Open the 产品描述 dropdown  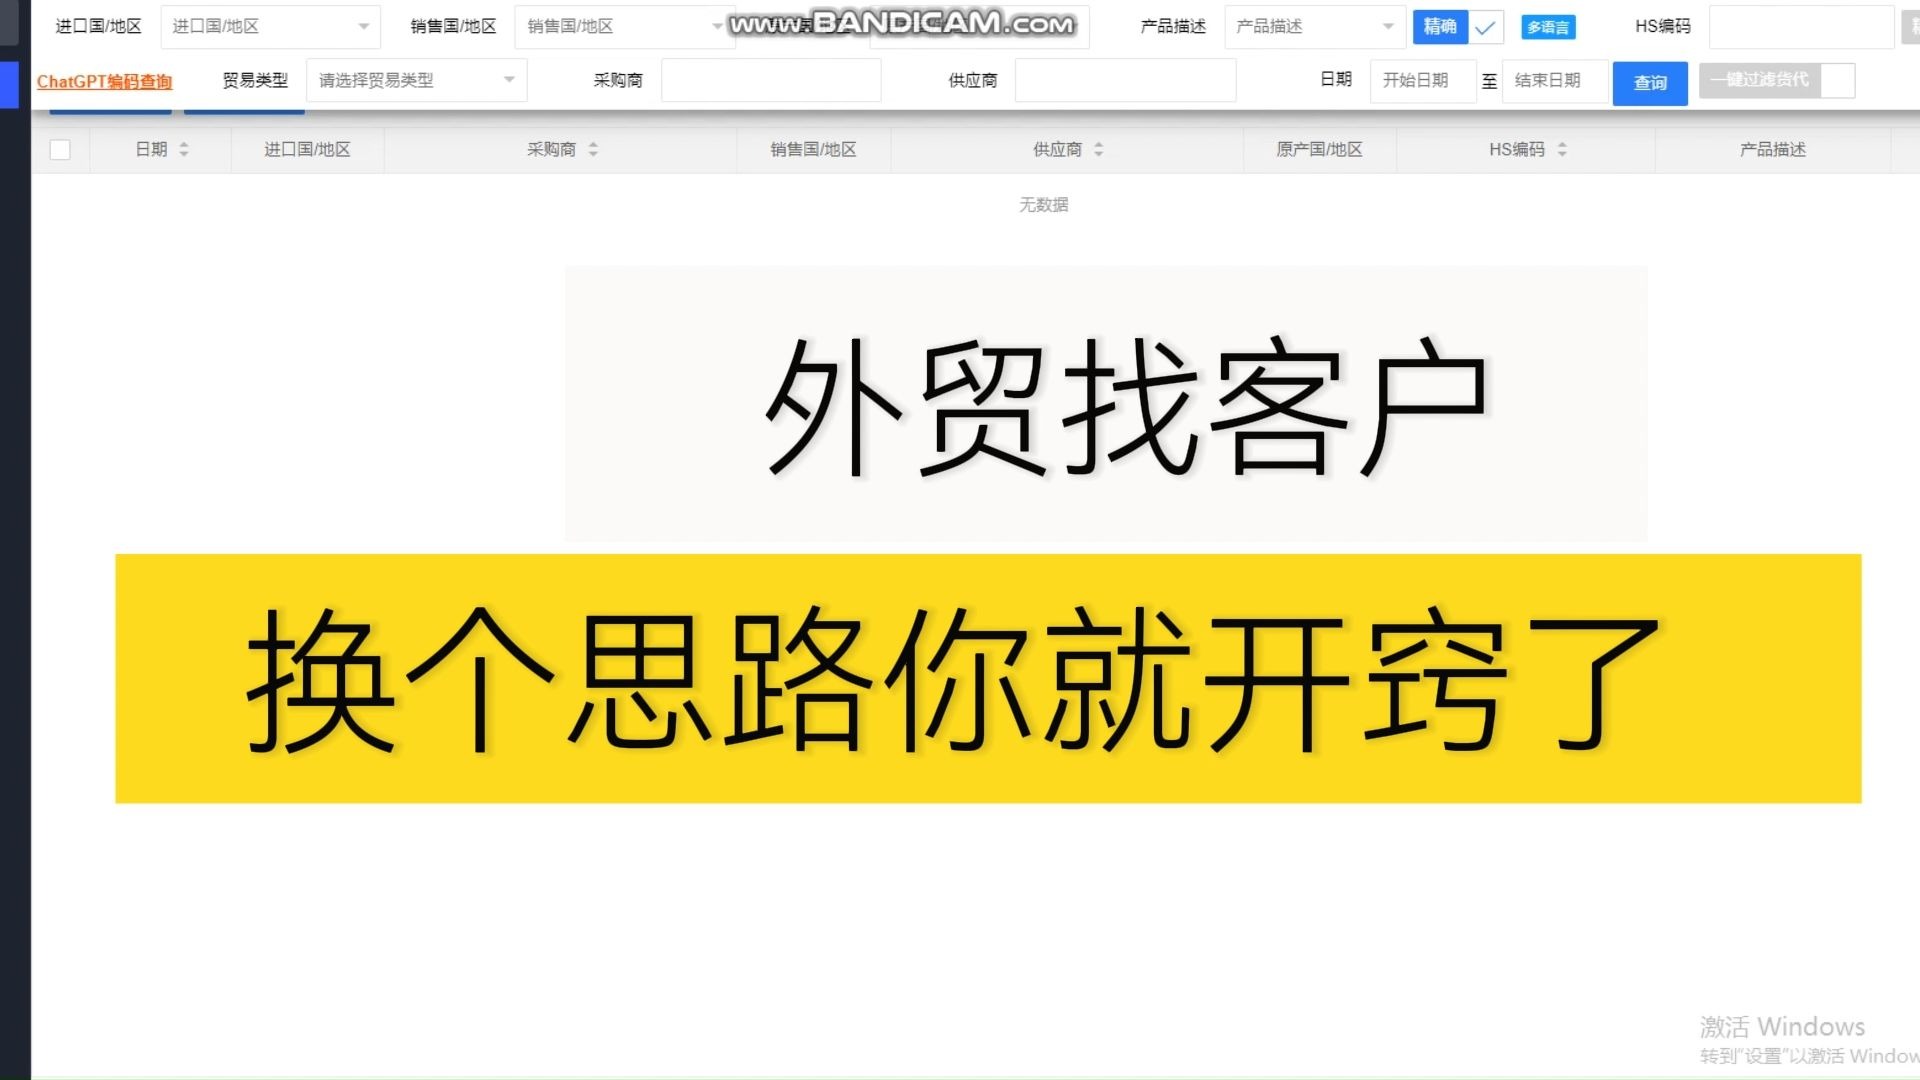[1314, 27]
